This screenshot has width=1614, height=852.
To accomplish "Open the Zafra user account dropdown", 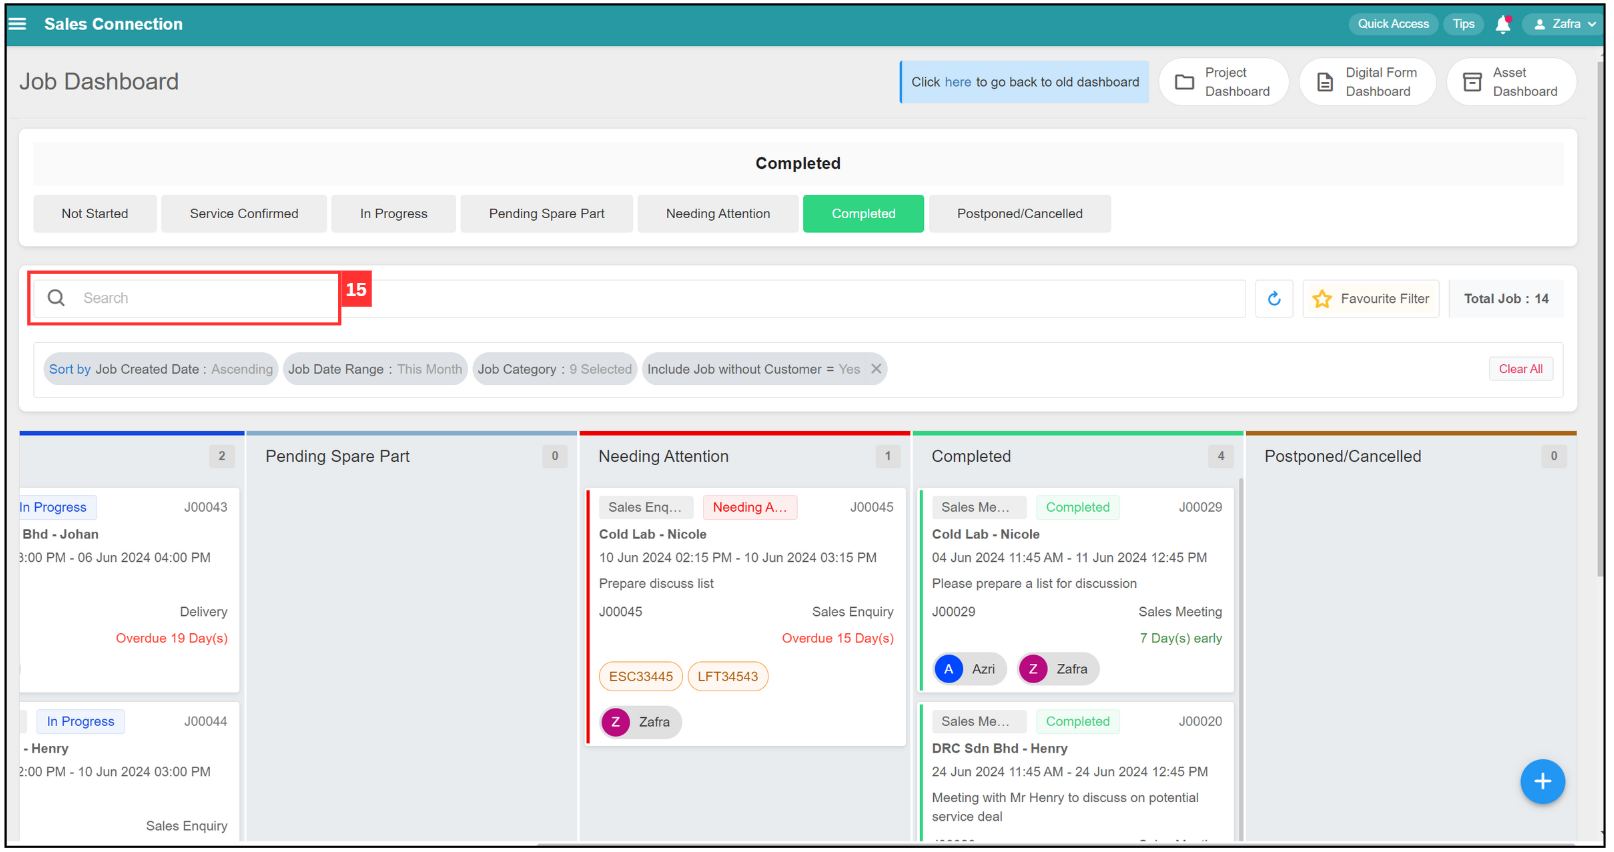I will 1563,24.
